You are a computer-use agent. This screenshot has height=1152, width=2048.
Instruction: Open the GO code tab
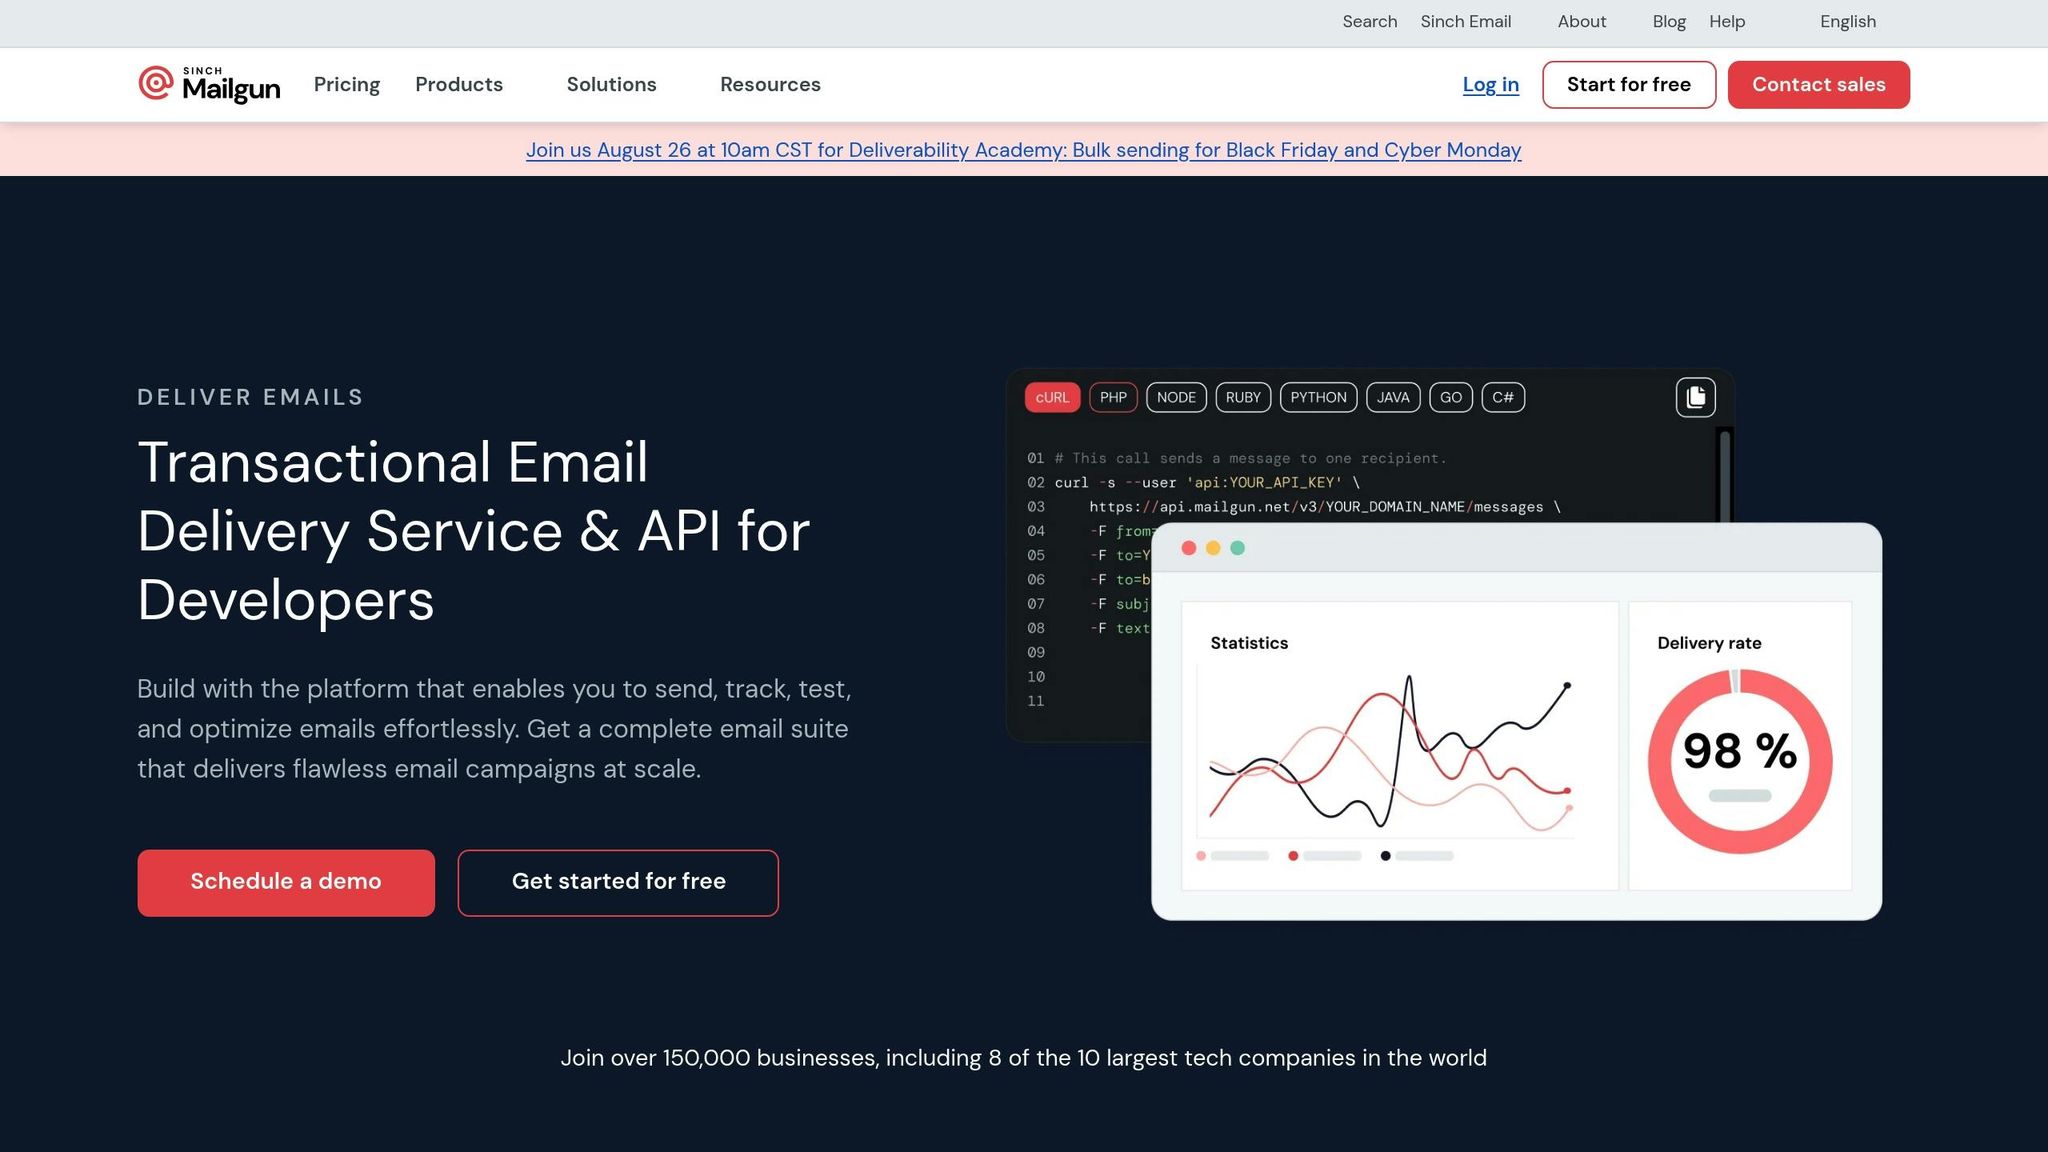pyautogui.click(x=1451, y=397)
